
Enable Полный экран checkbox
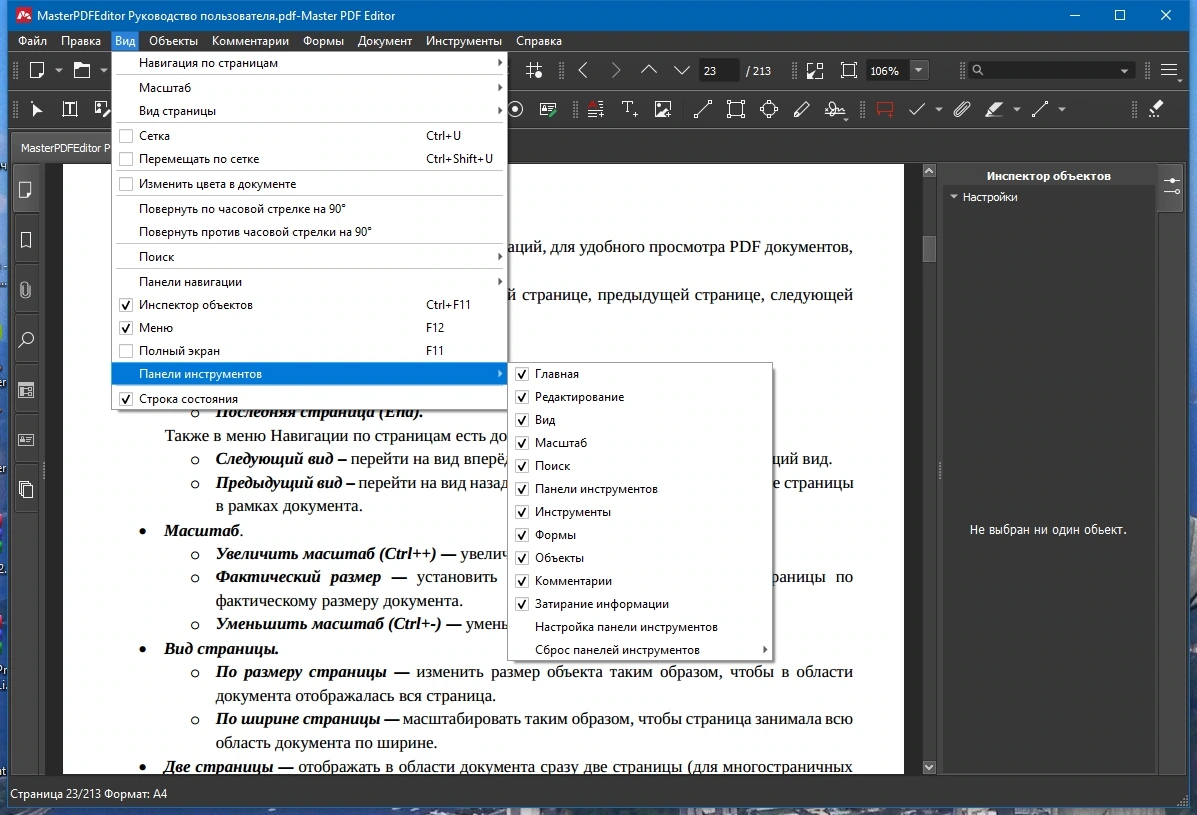(x=127, y=351)
